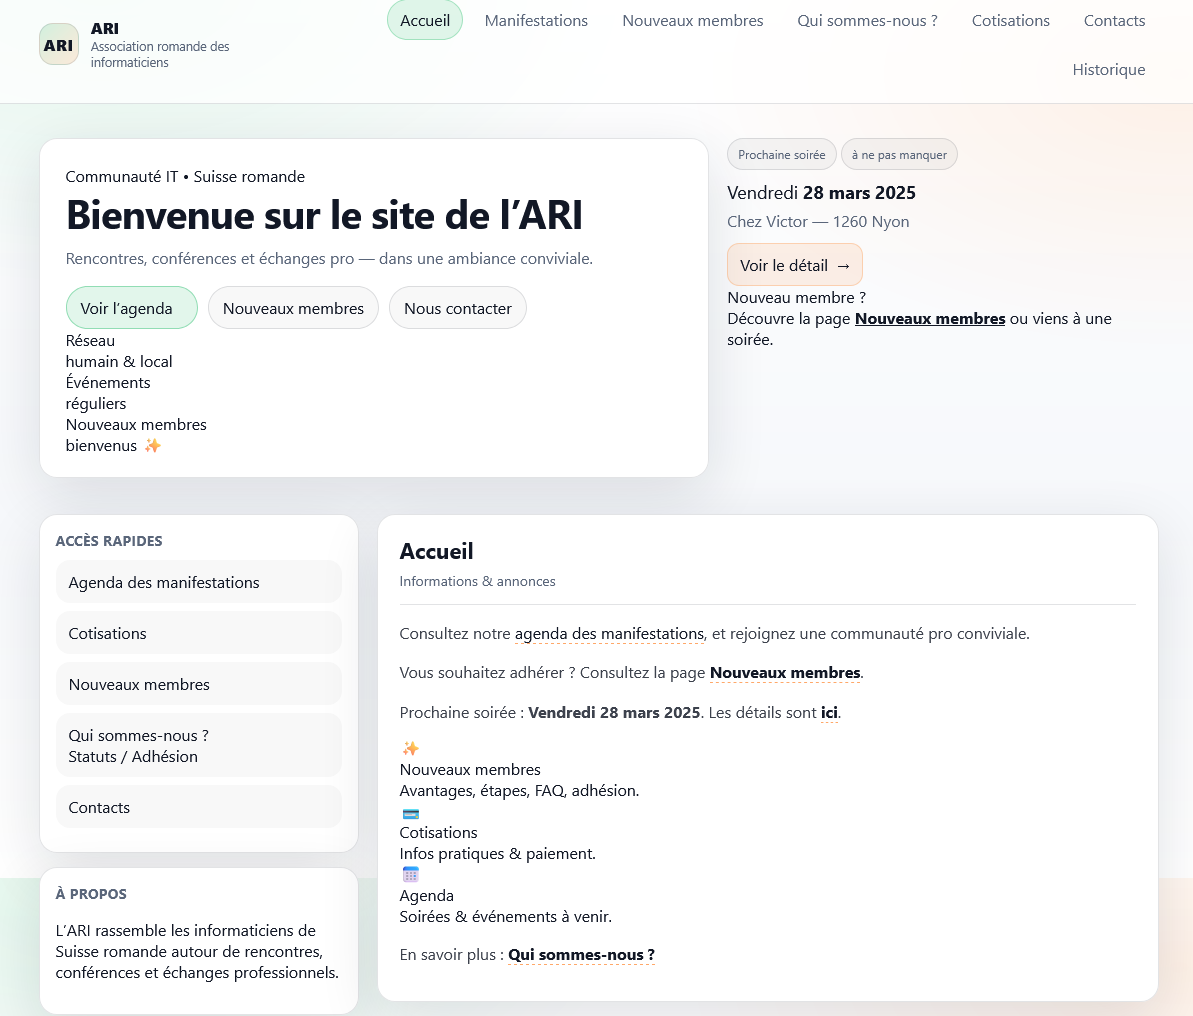This screenshot has width=1193, height=1016.
Task: Click the "Nous contacter" button
Action: pos(457,308)
